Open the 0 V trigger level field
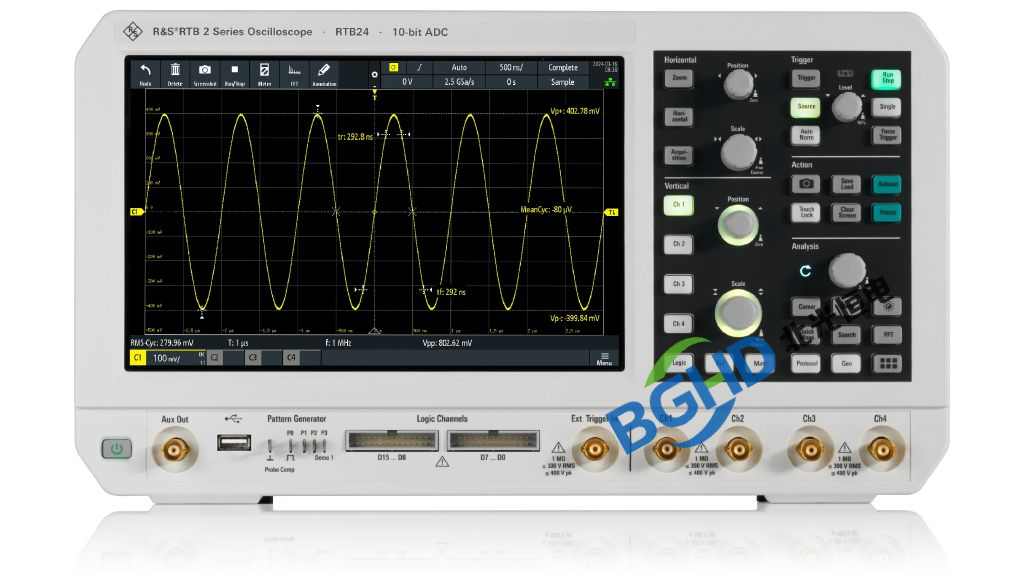Image resolution: width=1024 pixels, height=576 pixels. pyautogui.click(x=407, y=82)
